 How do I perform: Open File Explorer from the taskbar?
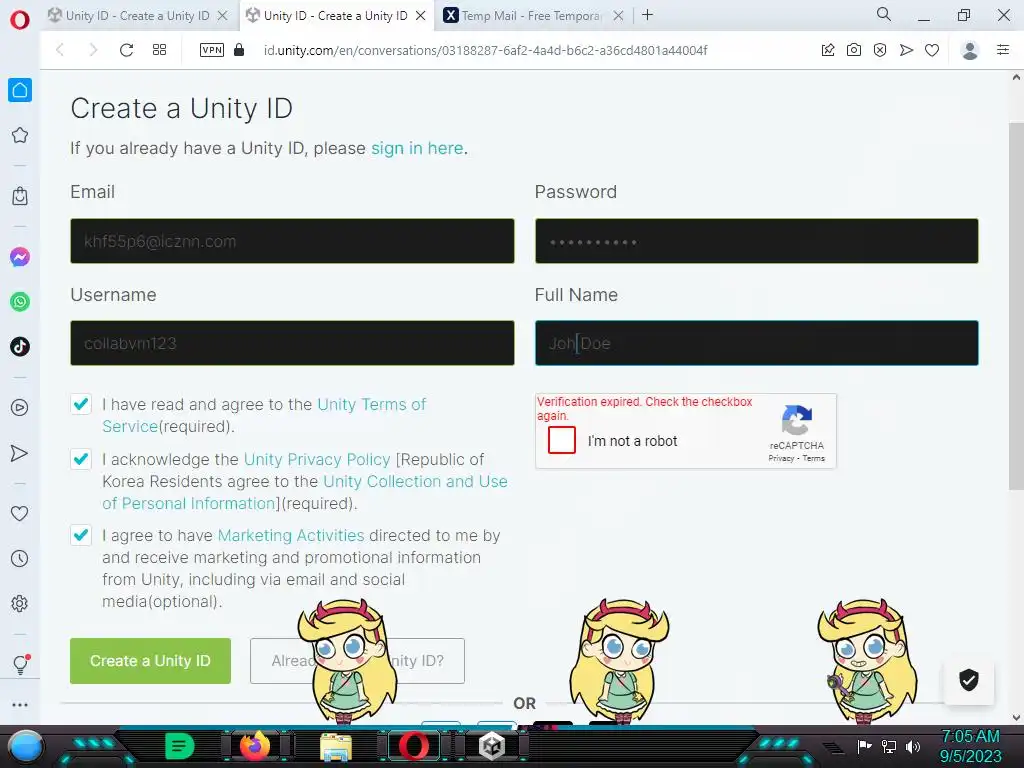coord(336,747)
